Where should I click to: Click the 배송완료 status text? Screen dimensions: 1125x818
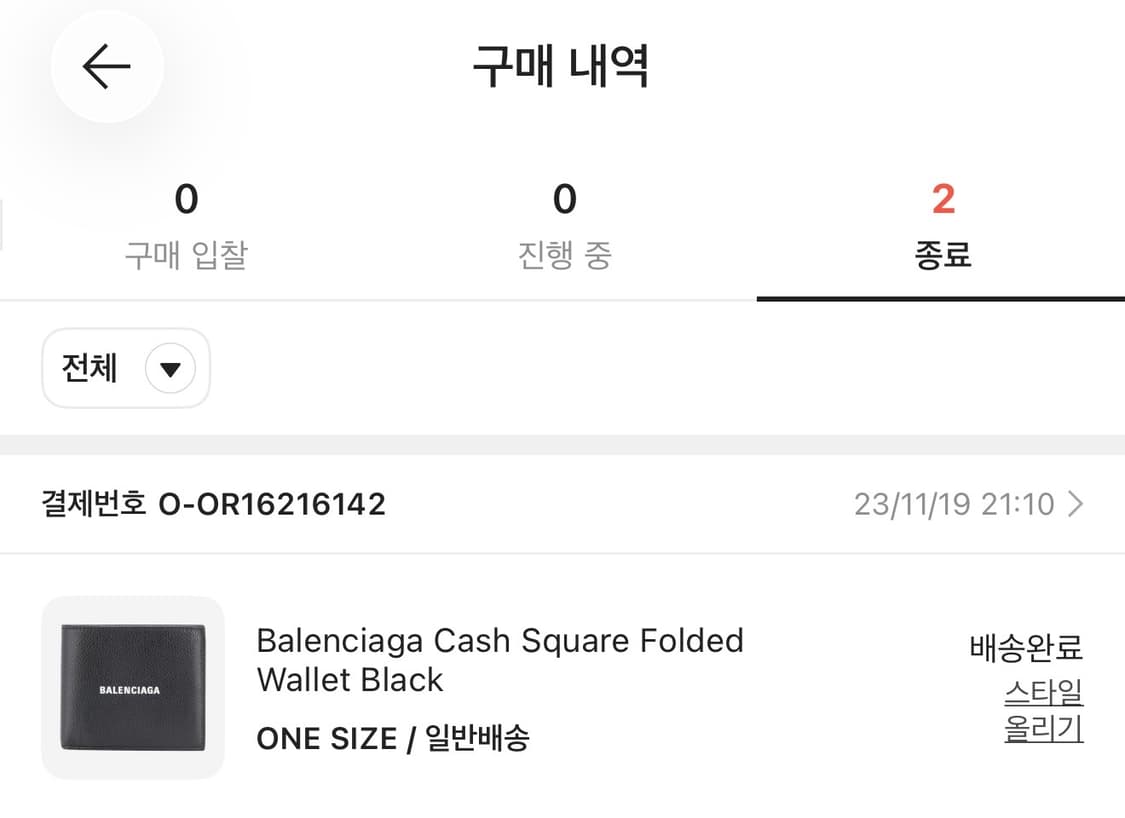[x=1026, y=650]
